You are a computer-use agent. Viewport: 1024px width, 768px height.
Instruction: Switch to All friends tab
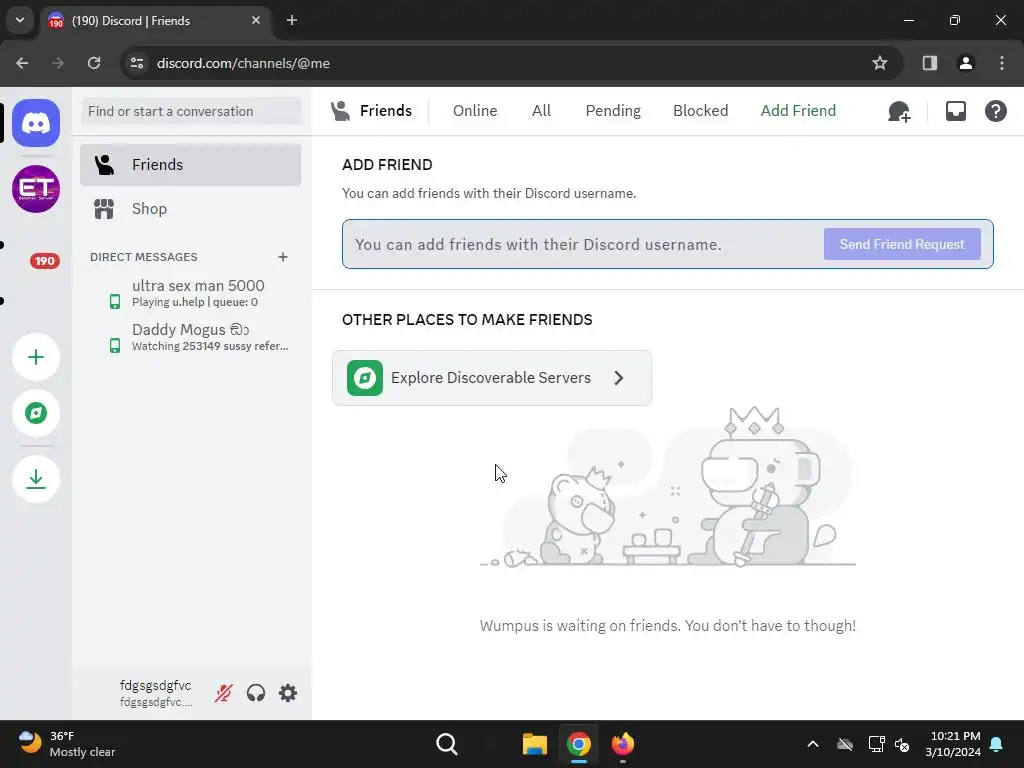coord(541,111)
